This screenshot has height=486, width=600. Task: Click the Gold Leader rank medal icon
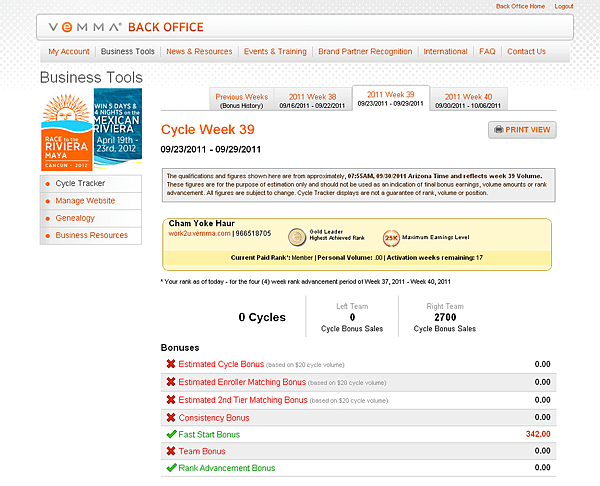click(x=296, y=237)
